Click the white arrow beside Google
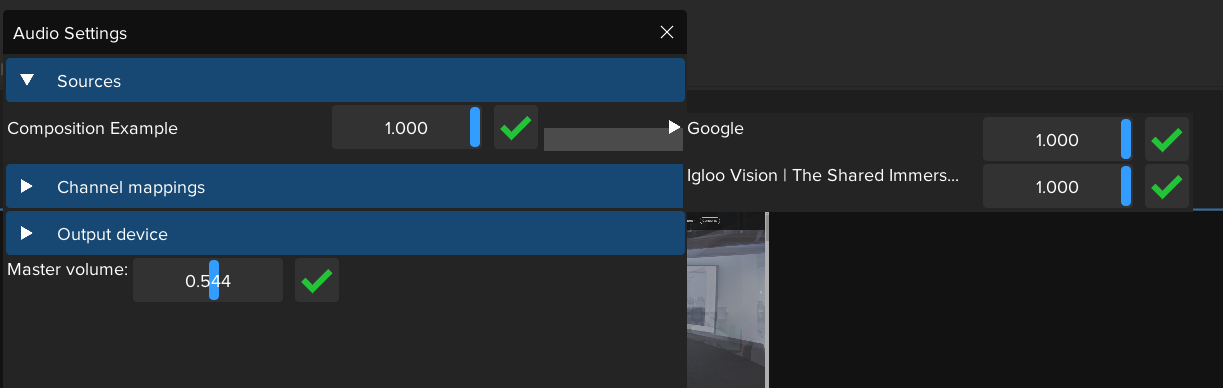The image size is (1223, 388). pyautogui.click(x=675, y=127)
